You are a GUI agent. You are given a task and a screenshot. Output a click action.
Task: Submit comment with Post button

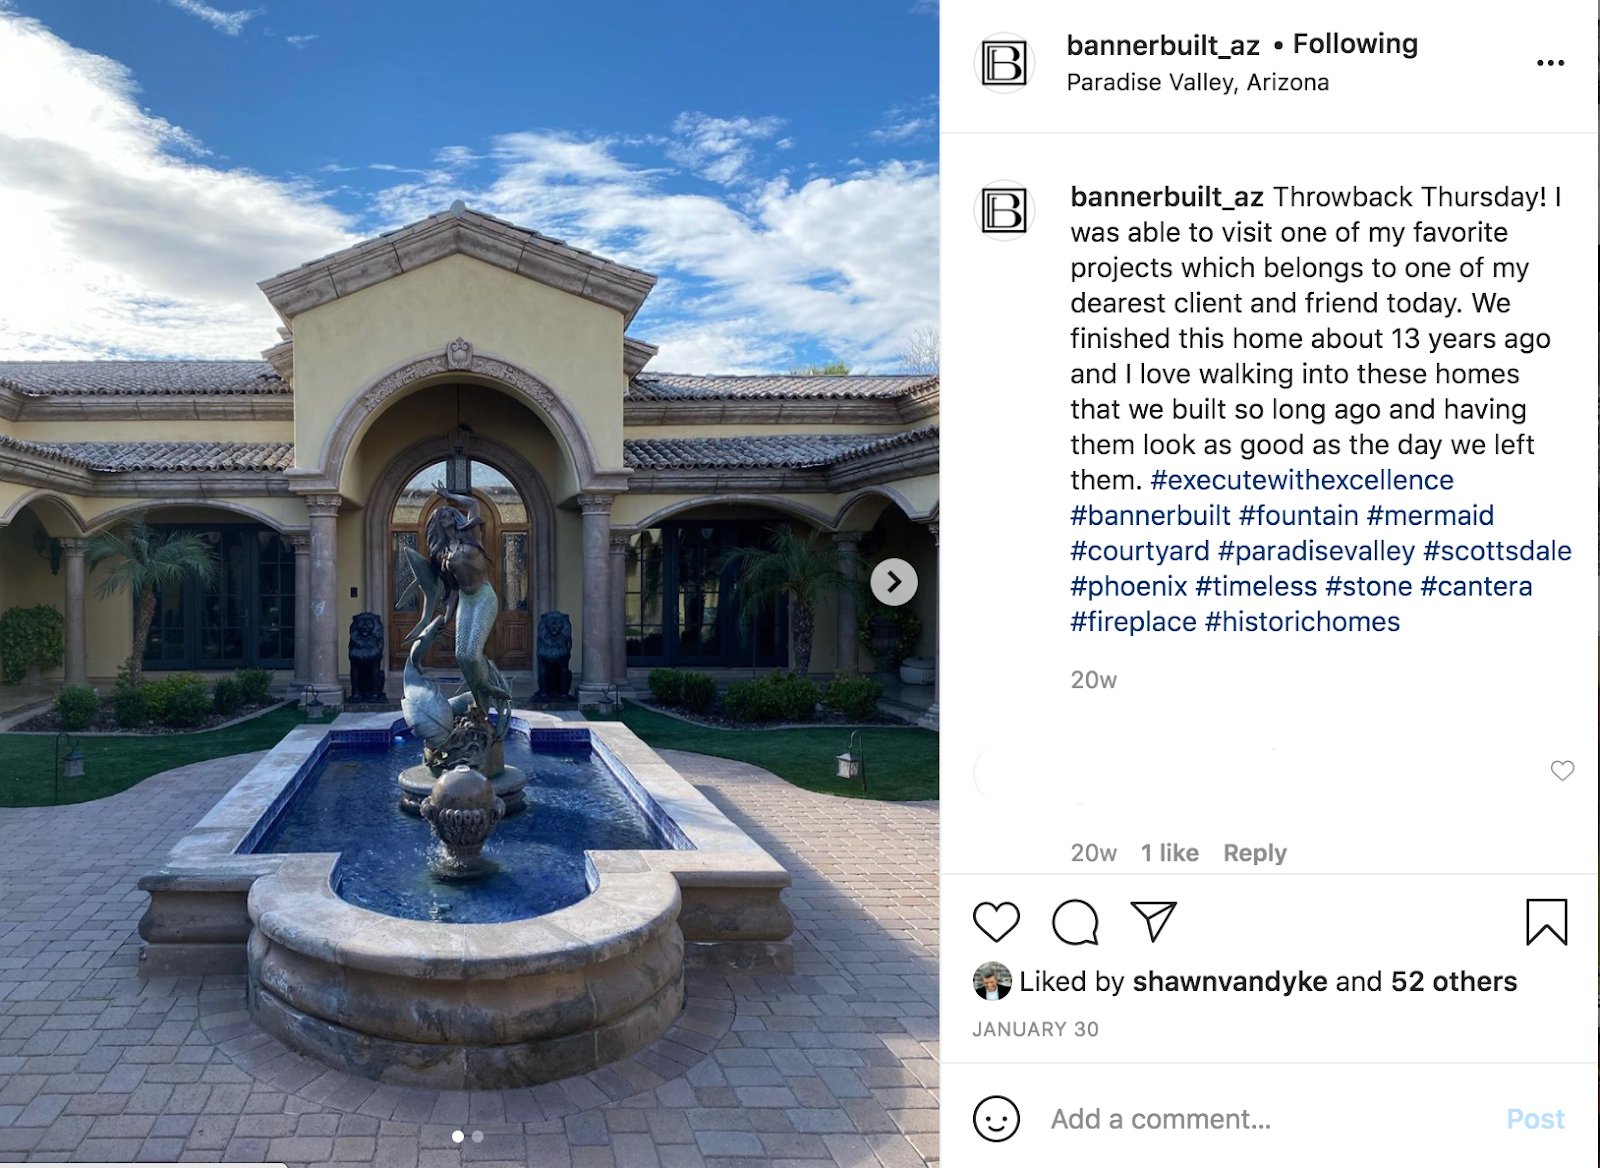(x=1535, y=1119)
